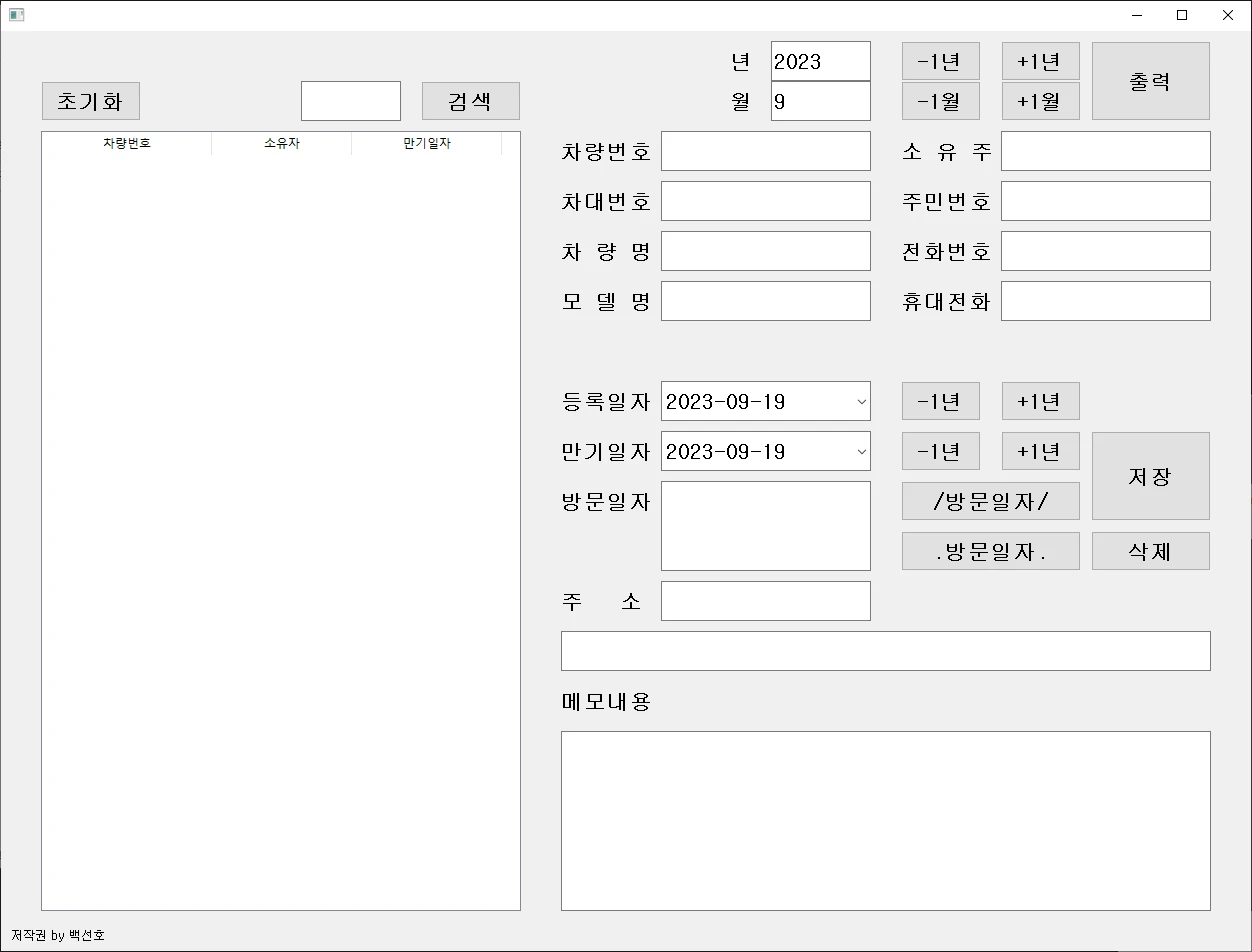Click the 소유주 input field
The width and height of the screenshot is (1252, 952).
pos(1105,151)
